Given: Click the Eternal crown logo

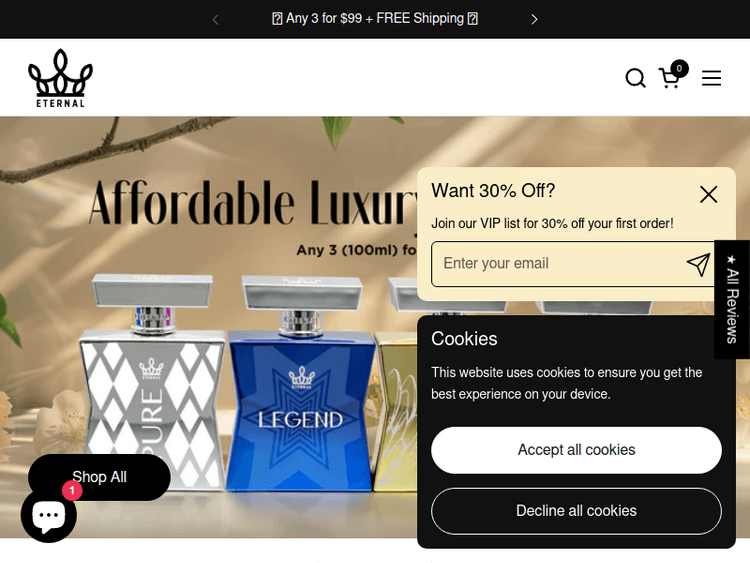Looking at the screenshot, I should [60, 78].
